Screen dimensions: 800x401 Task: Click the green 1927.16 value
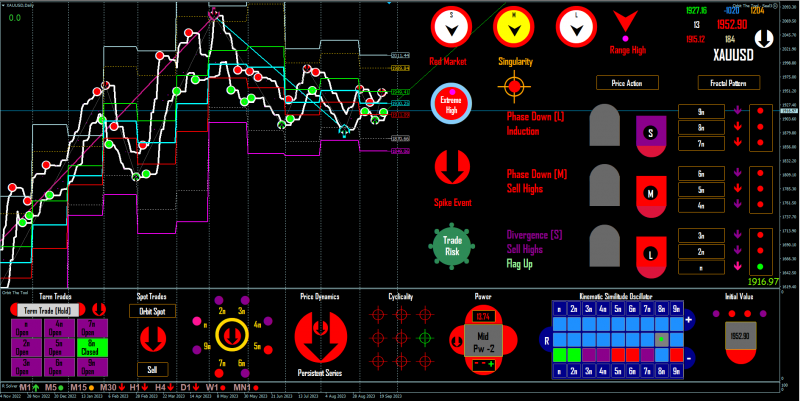click(x=696, y=10)
